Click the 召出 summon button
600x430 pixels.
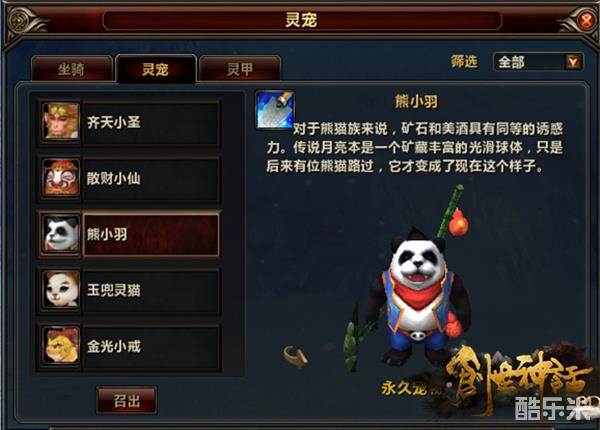point(127,401)
